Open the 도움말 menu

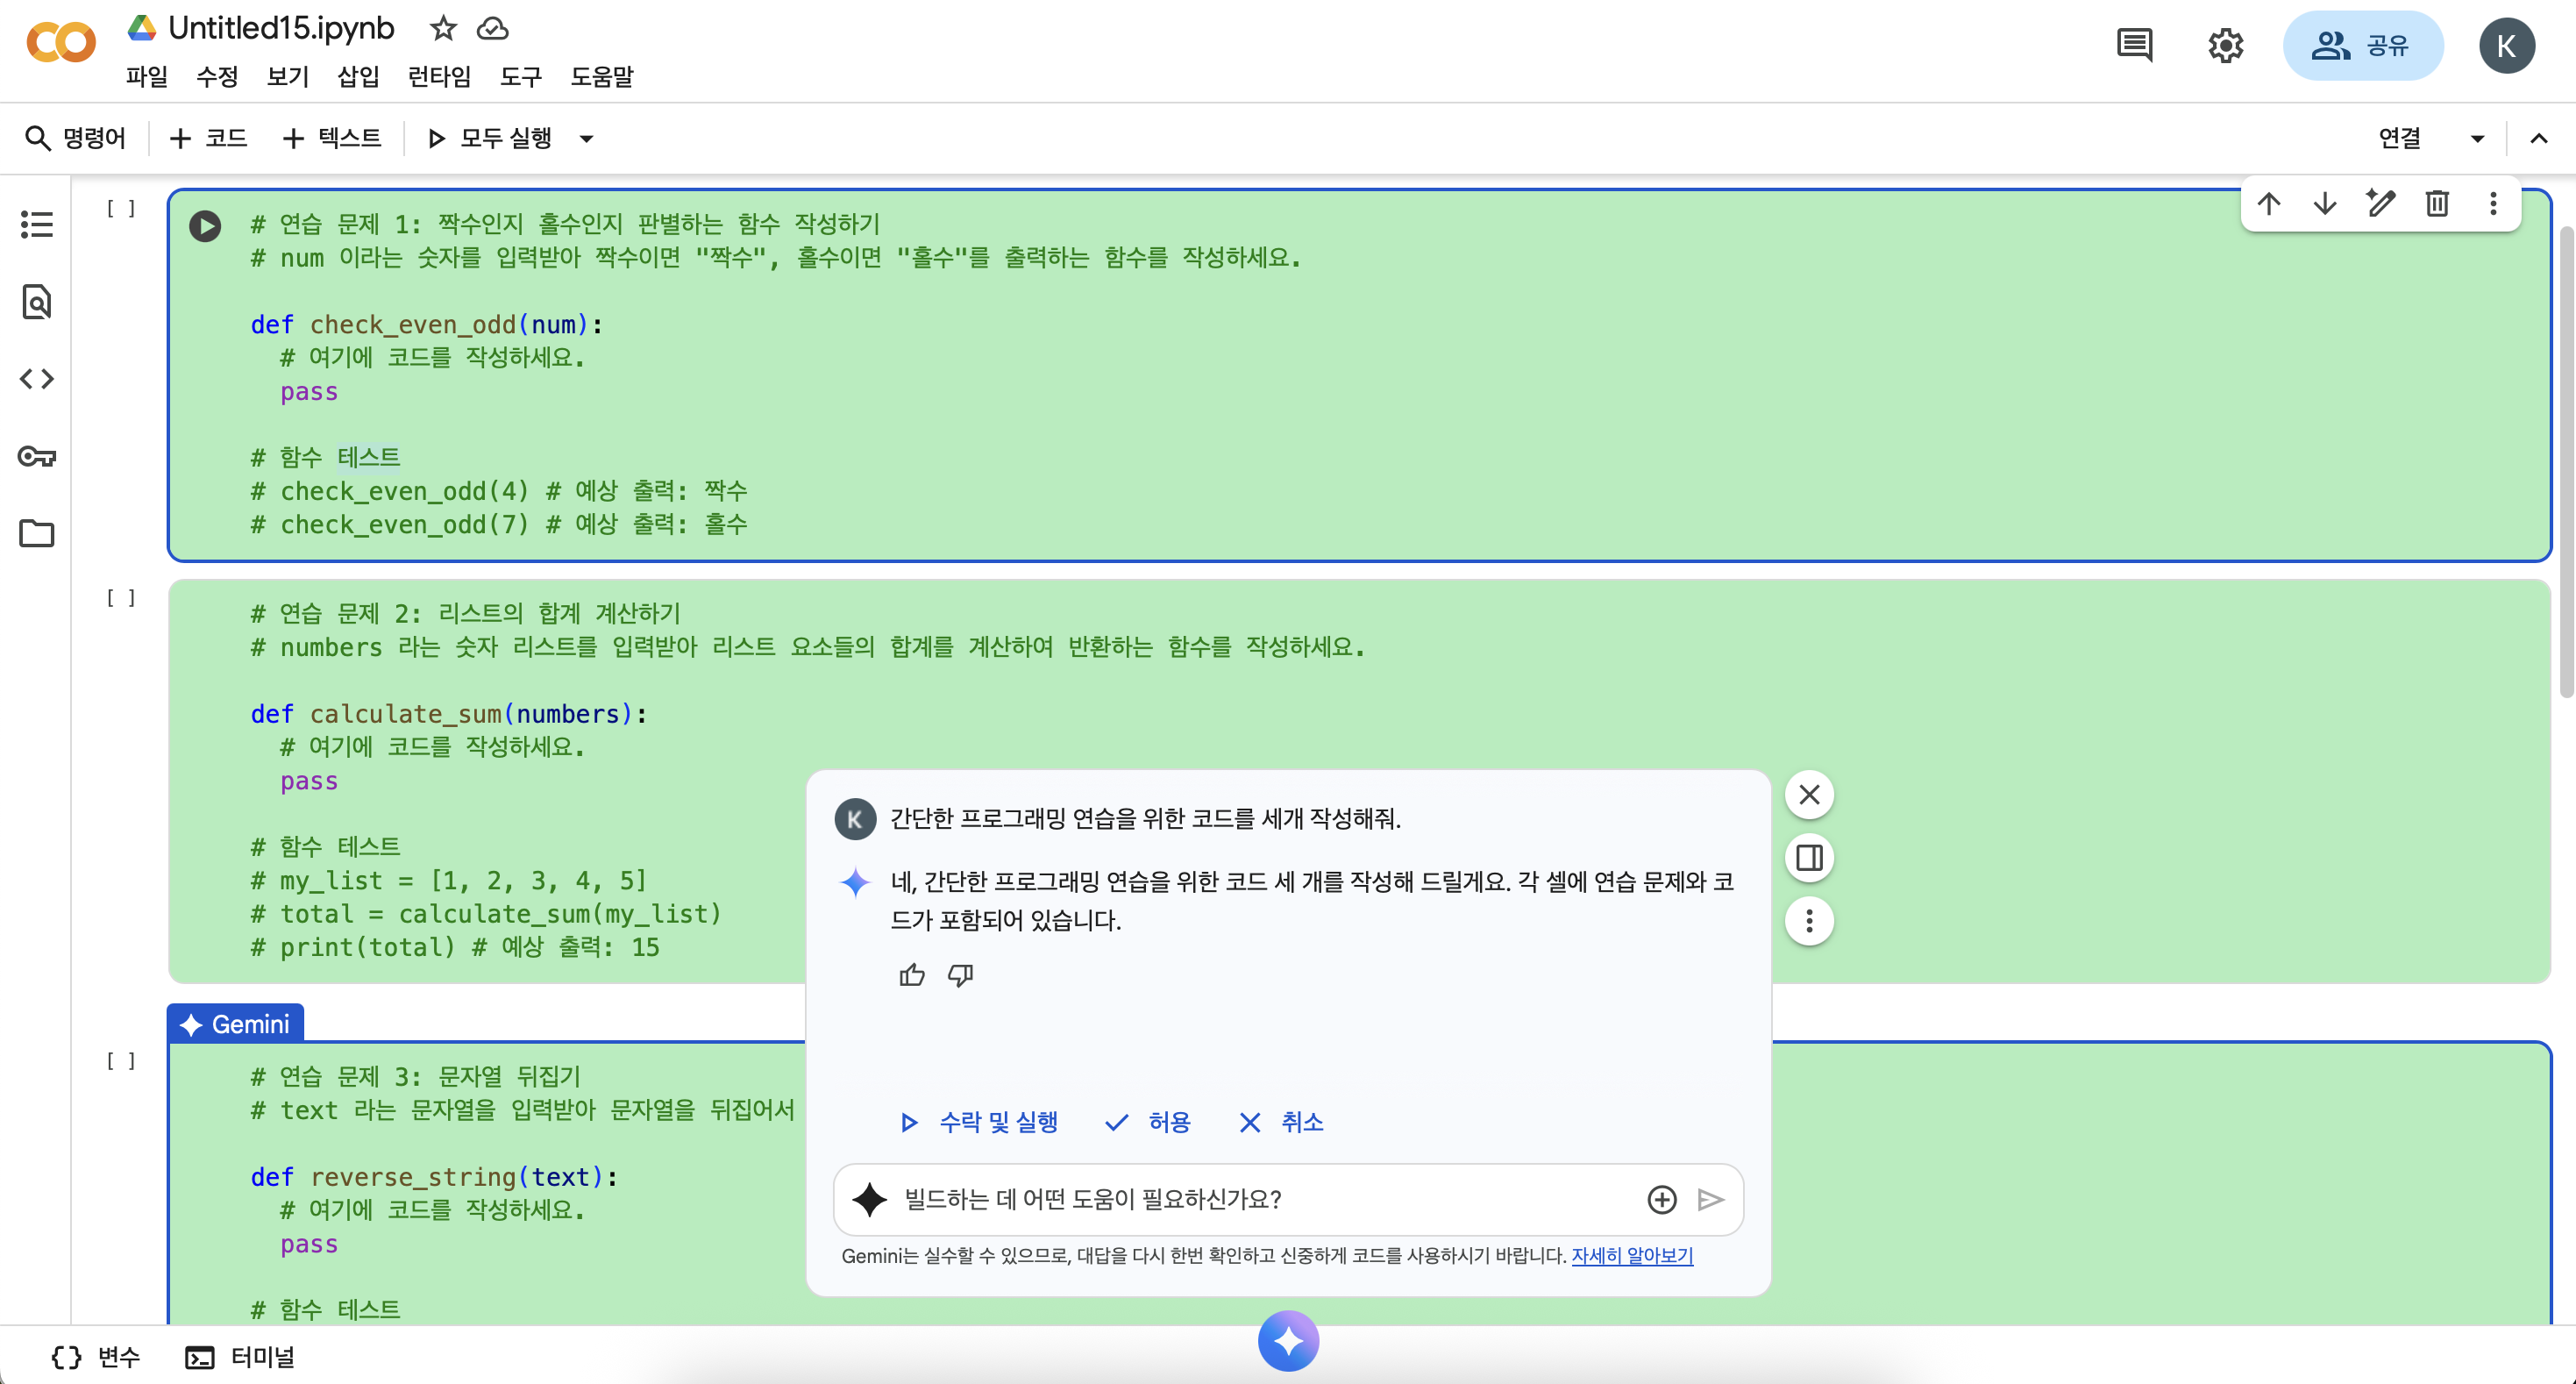click(x=602, y=77)
